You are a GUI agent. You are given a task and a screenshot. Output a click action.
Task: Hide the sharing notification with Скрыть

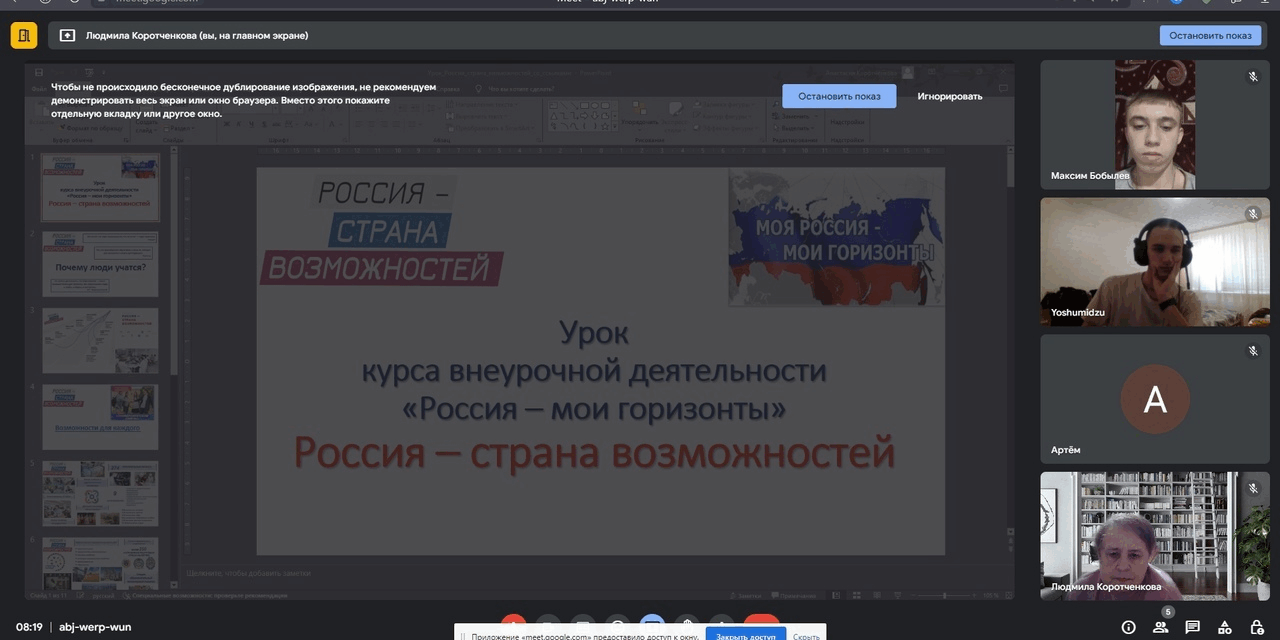click(x=806, y=636)
